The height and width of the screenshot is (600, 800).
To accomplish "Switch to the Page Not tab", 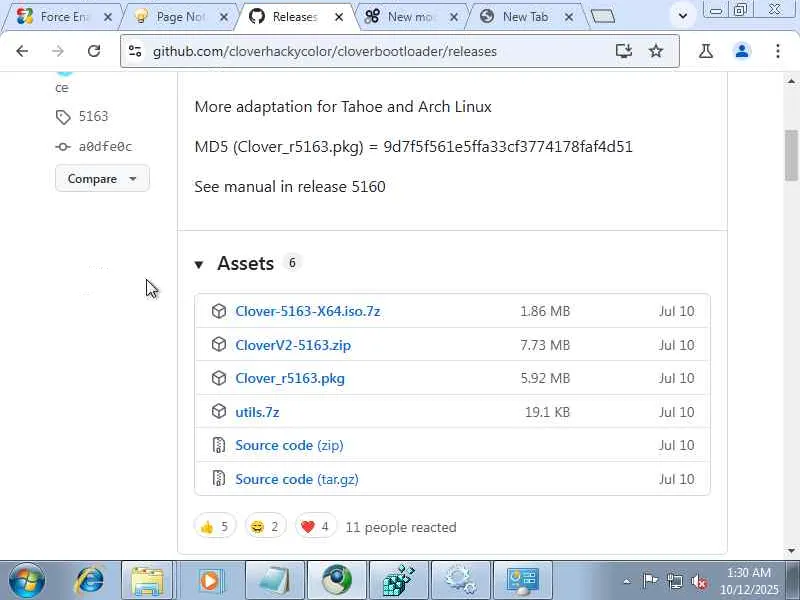I will [179, 17].
